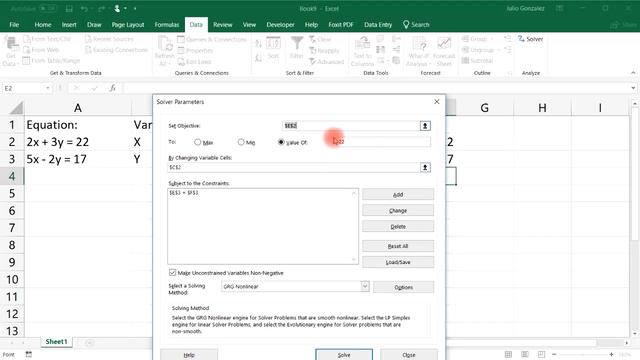640x360 pixels.
Task: Open the Ungroup outline command
Action: point(481,50)
